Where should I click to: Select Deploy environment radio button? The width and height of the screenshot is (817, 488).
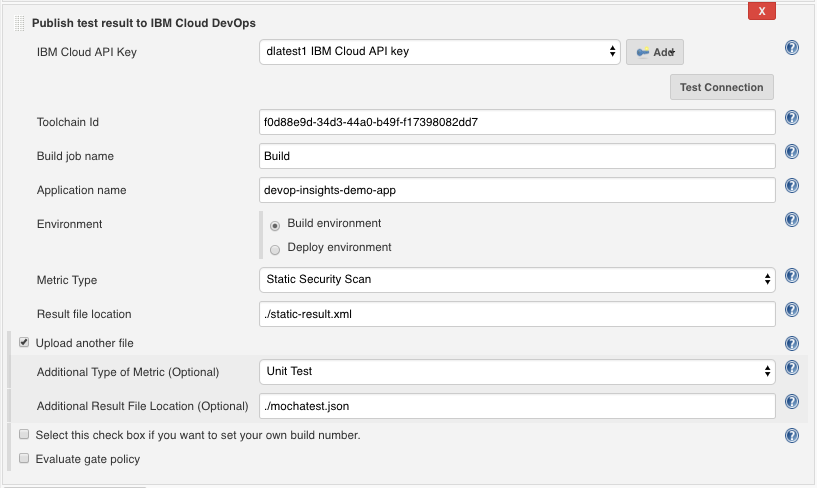275,250
